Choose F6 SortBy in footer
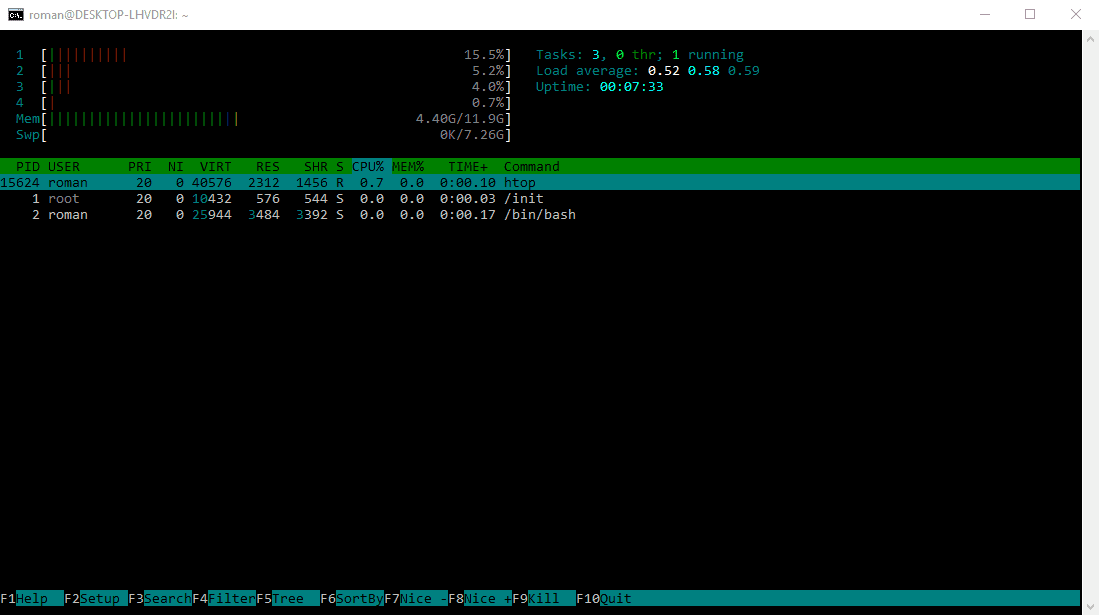 [352, 598]
